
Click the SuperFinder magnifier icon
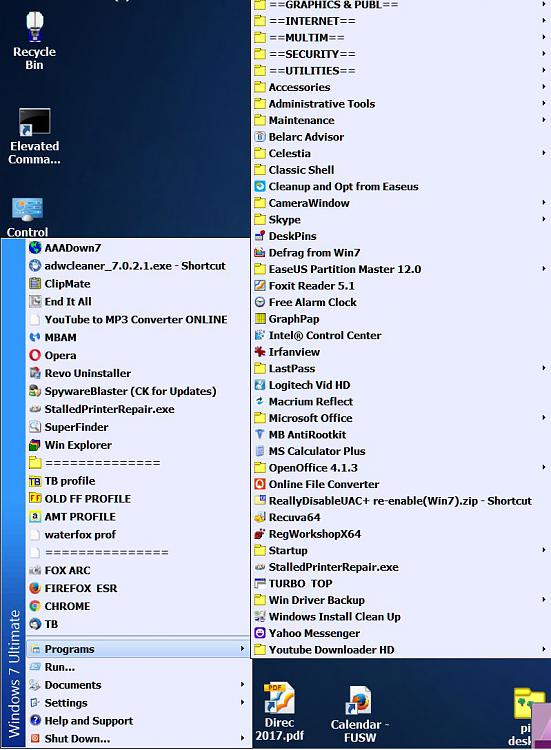(x=35, y=427)
